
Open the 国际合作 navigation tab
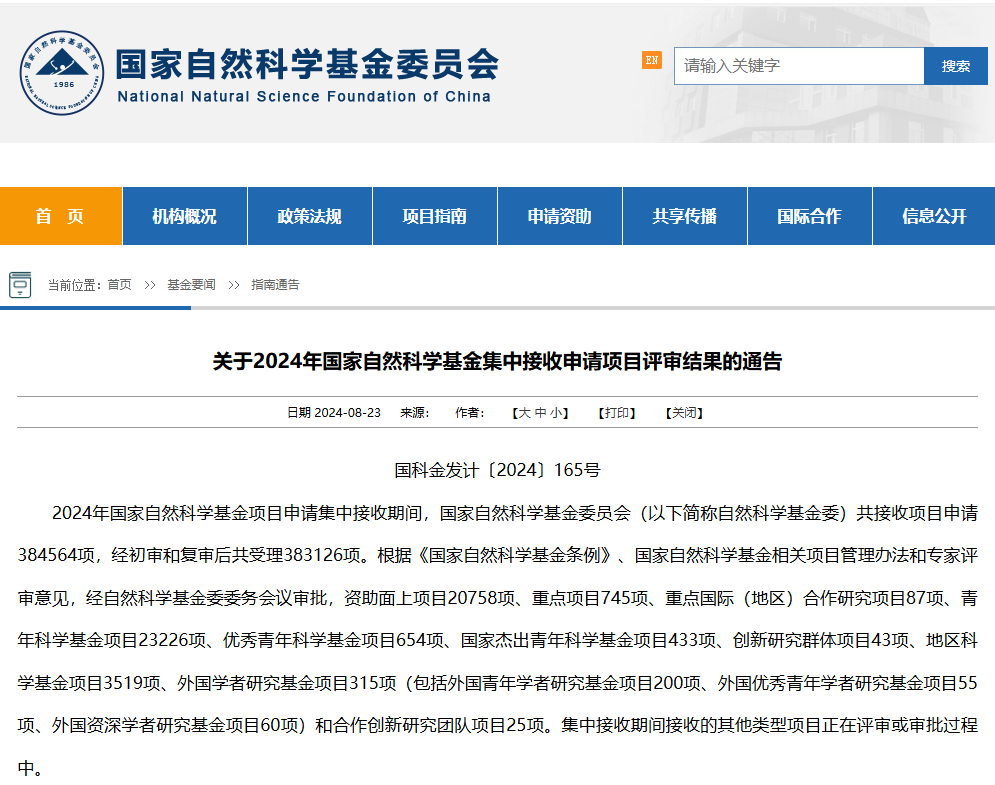(x=809, y=216)
